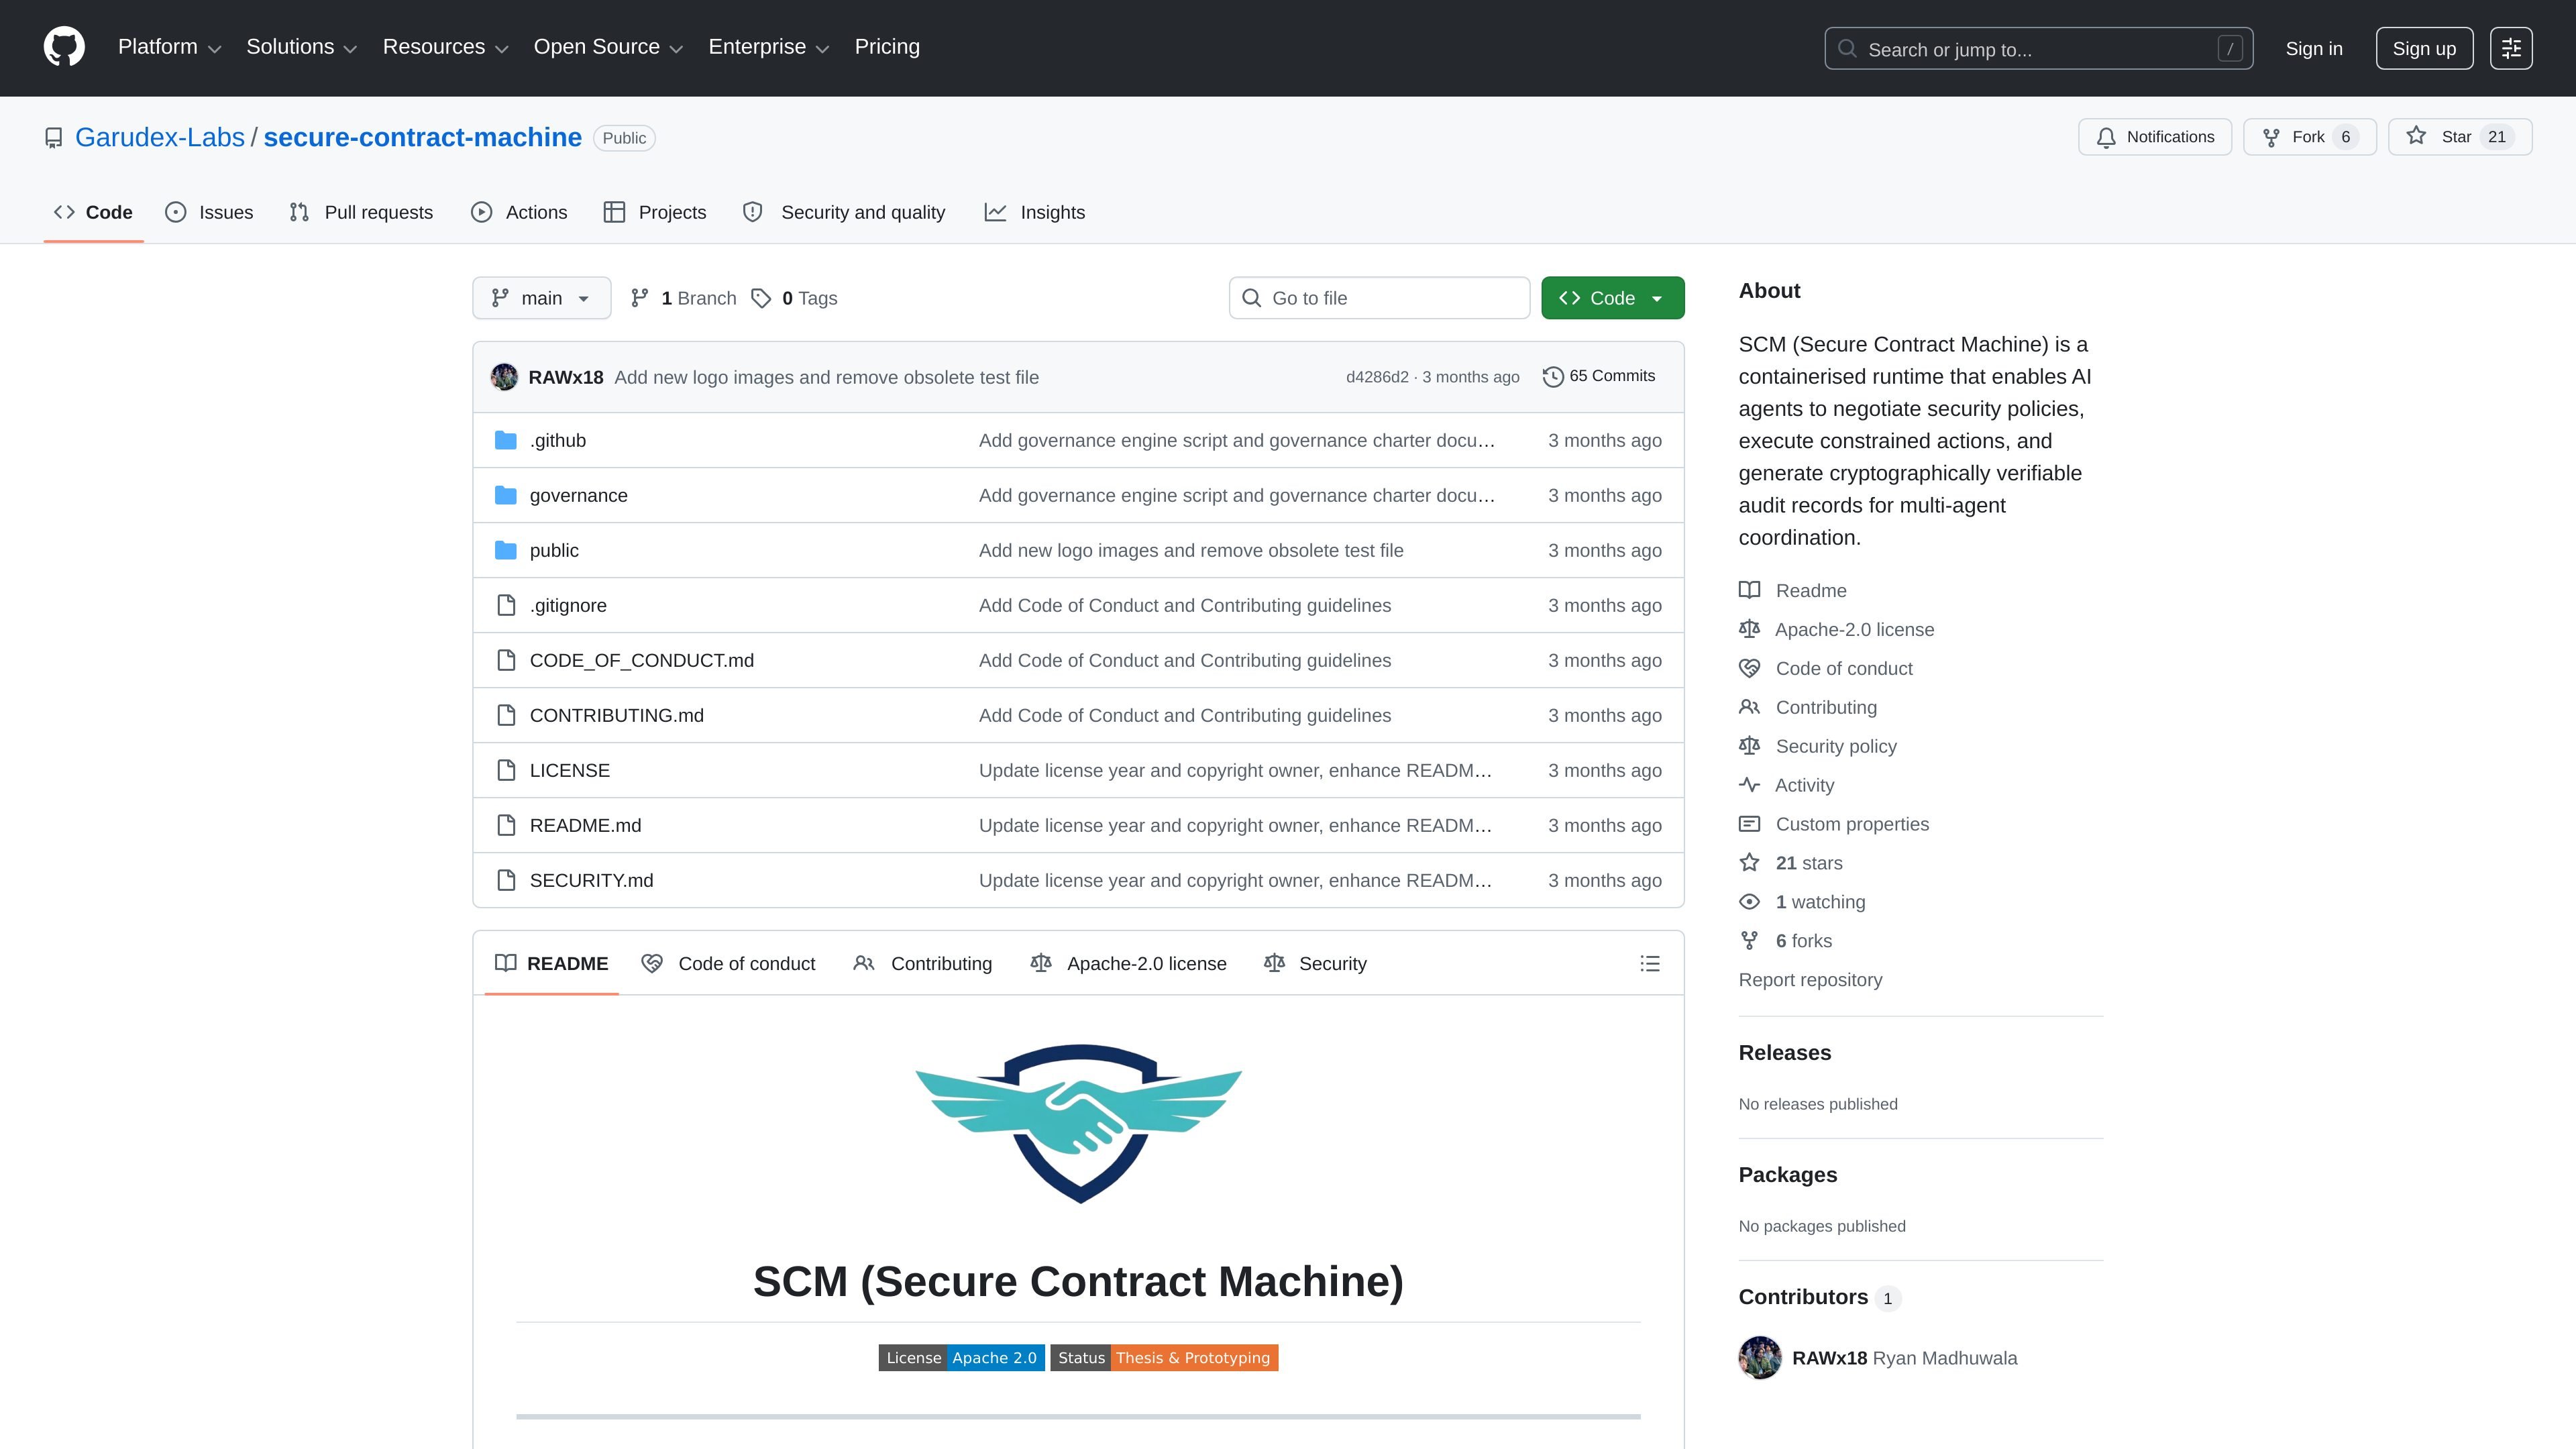The image size is (2576, 1449).
Task: Open the README.md file
Action: pyautogui.click(x=586, y=825)
